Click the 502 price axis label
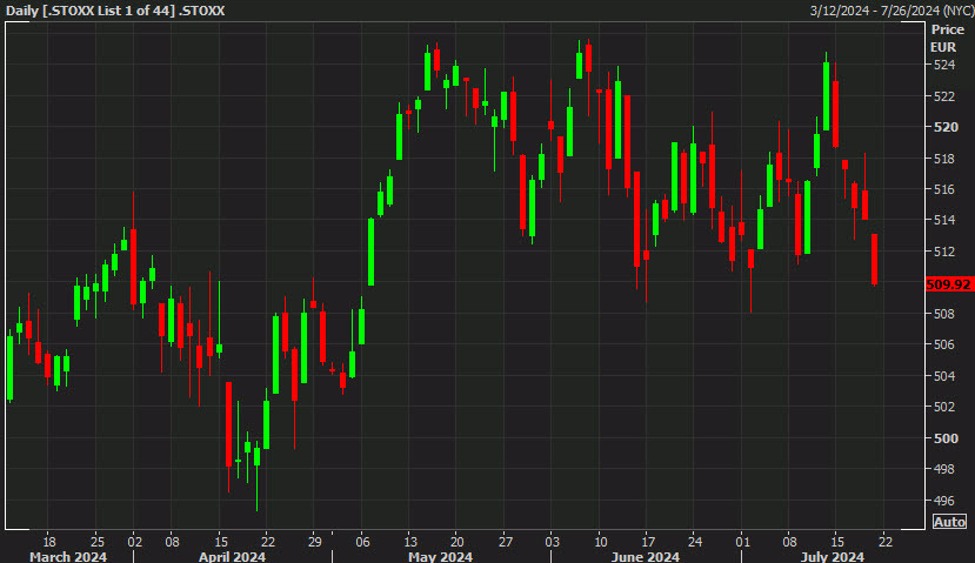Screen dimensions: 975x563 [944, 406]
